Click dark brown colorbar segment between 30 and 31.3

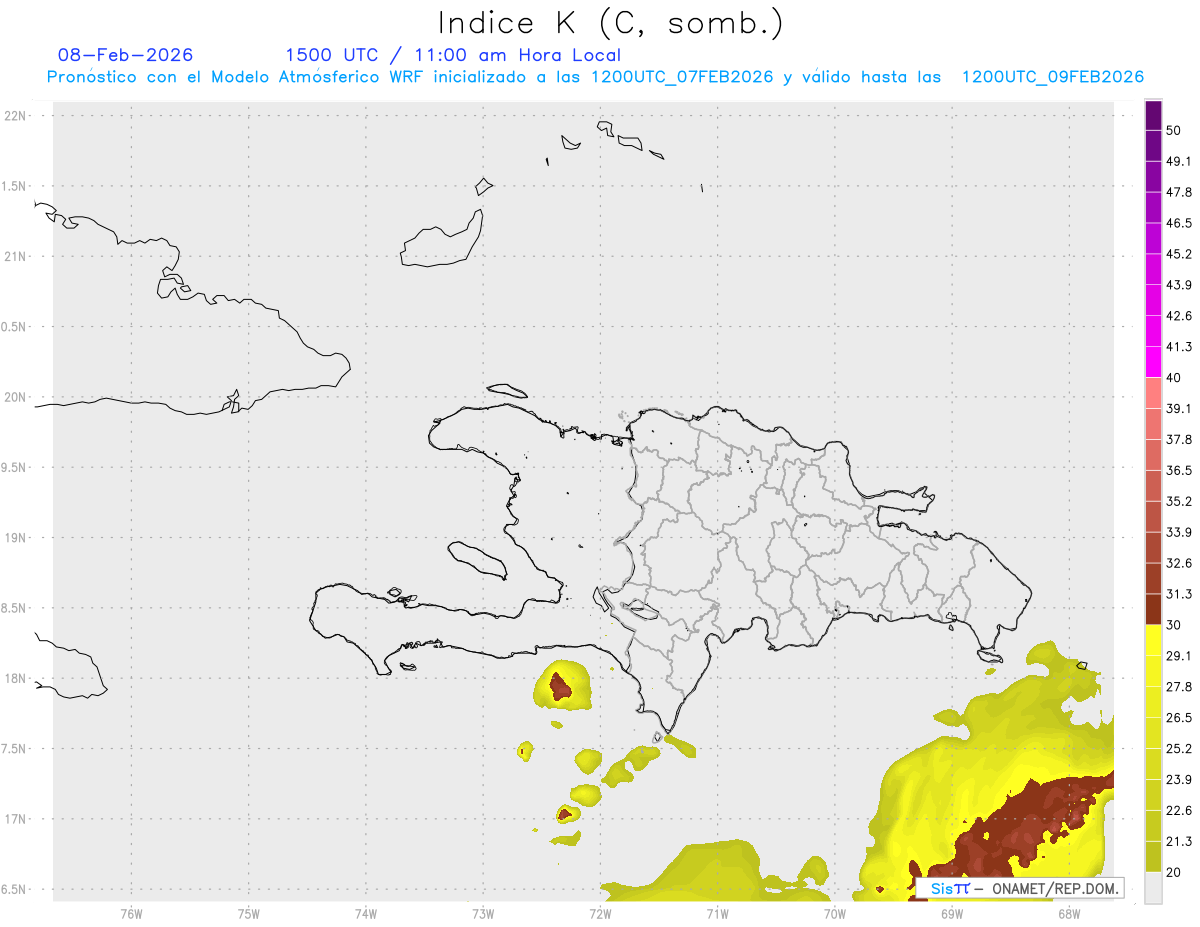click(x=1153, y=609)
